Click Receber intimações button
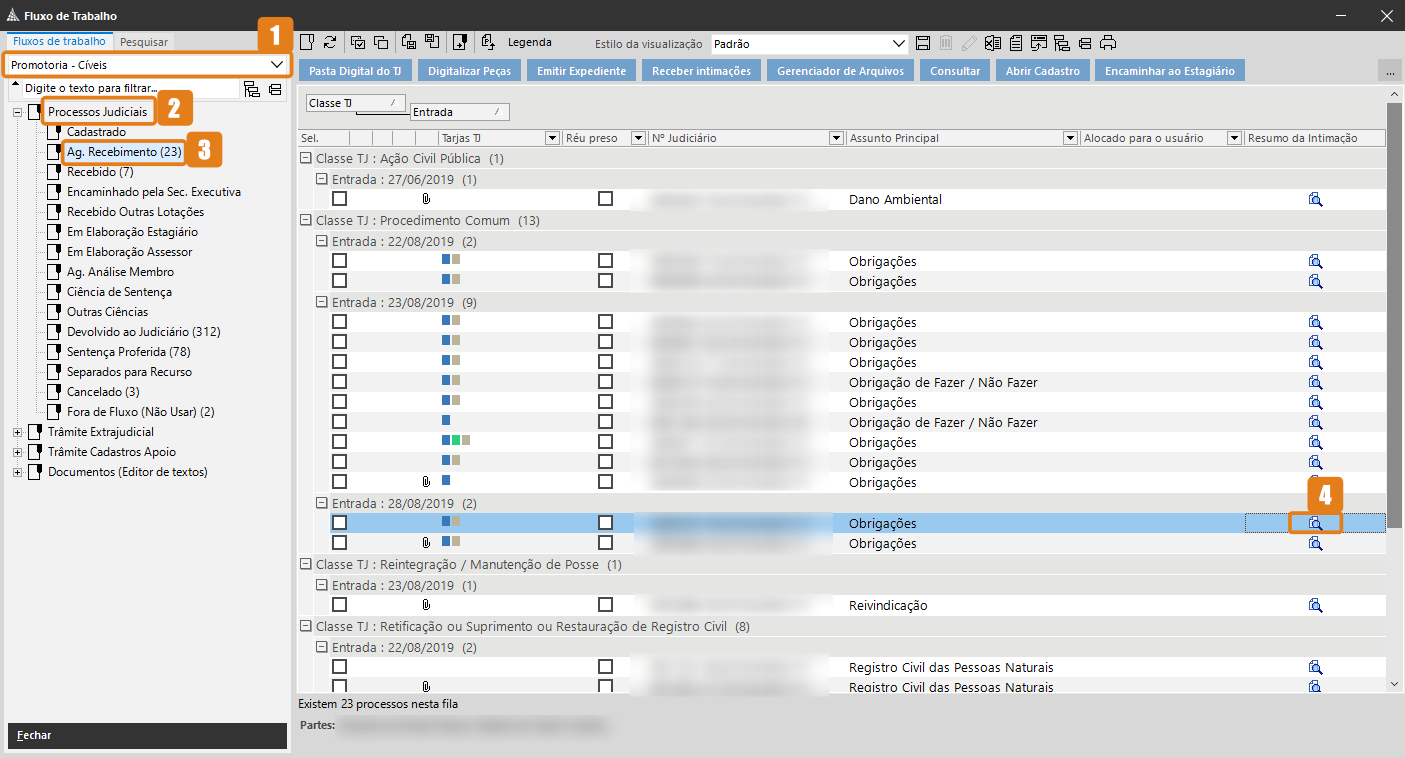 [x=700, y=71]
